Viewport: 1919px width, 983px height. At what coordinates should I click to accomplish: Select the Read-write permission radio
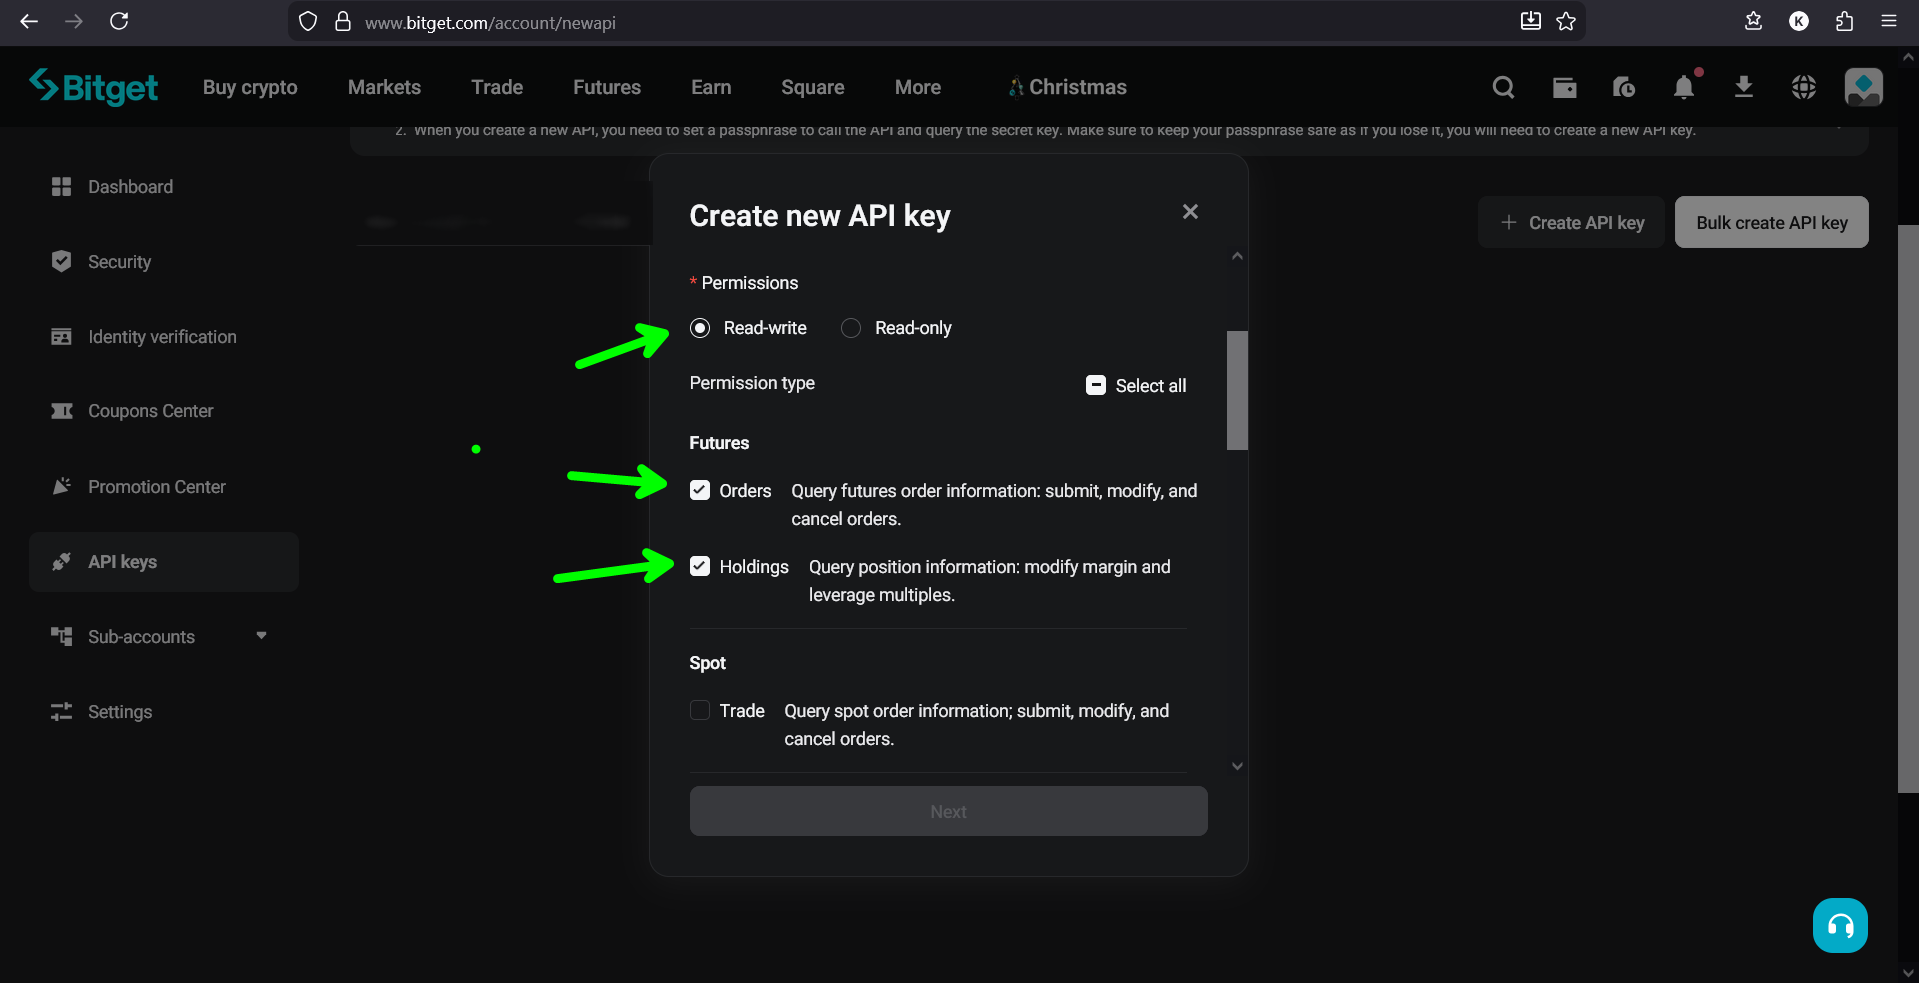pyautogui.click(x=700, y=328)
